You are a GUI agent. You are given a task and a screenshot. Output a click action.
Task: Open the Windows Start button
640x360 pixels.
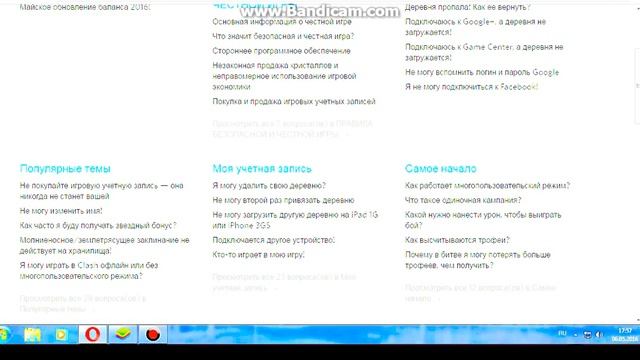pyautogui.click(x=5, y=334)
